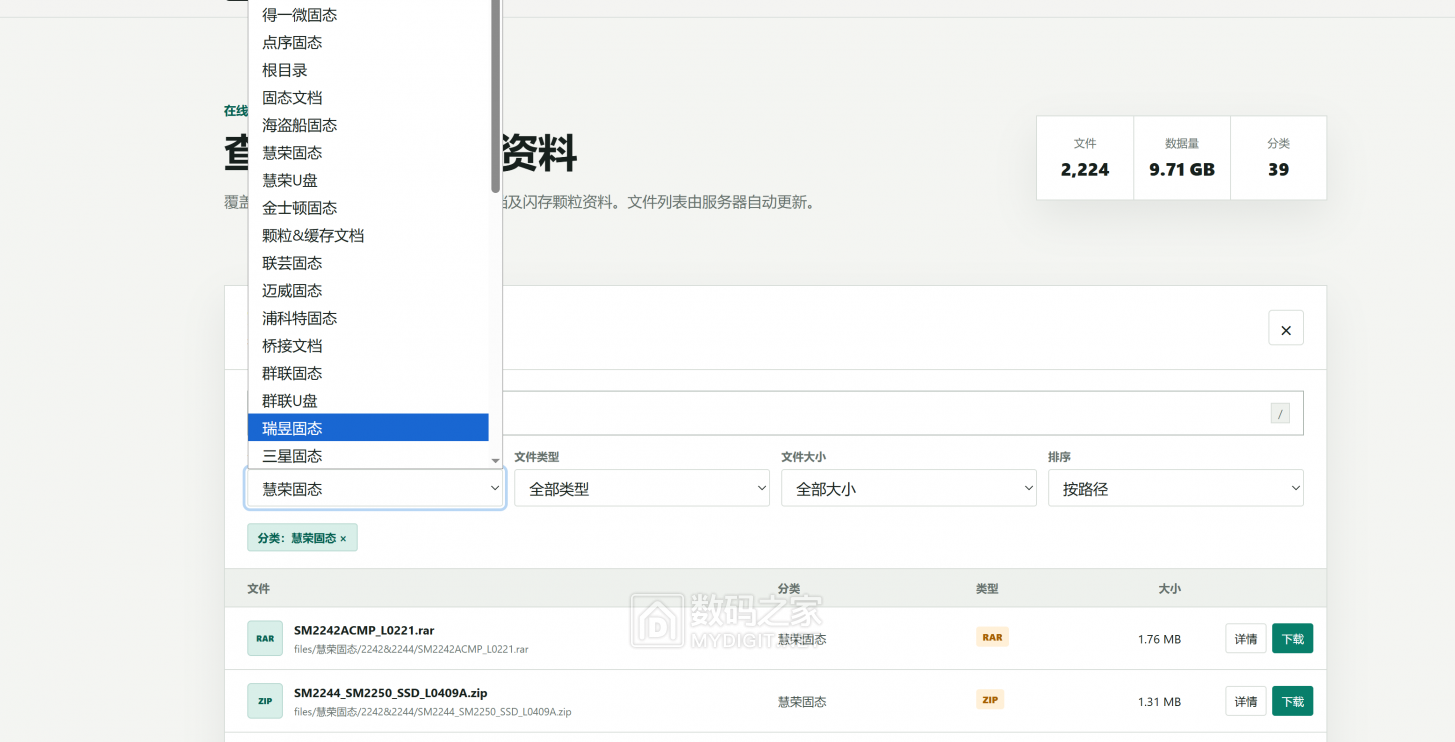Click the 39 categories stat
The image size is (1455, 742).
tap(1278, 158)
